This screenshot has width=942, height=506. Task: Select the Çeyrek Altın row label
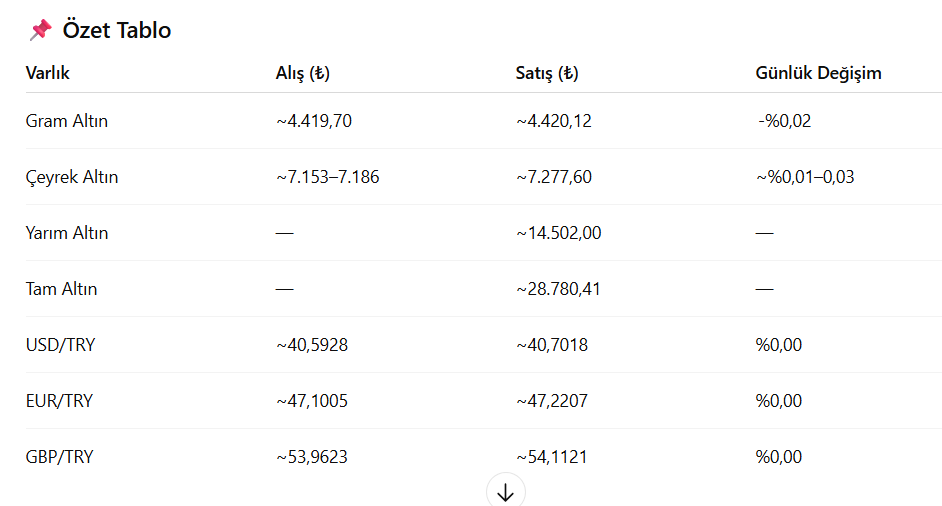(x=71, y=177)
